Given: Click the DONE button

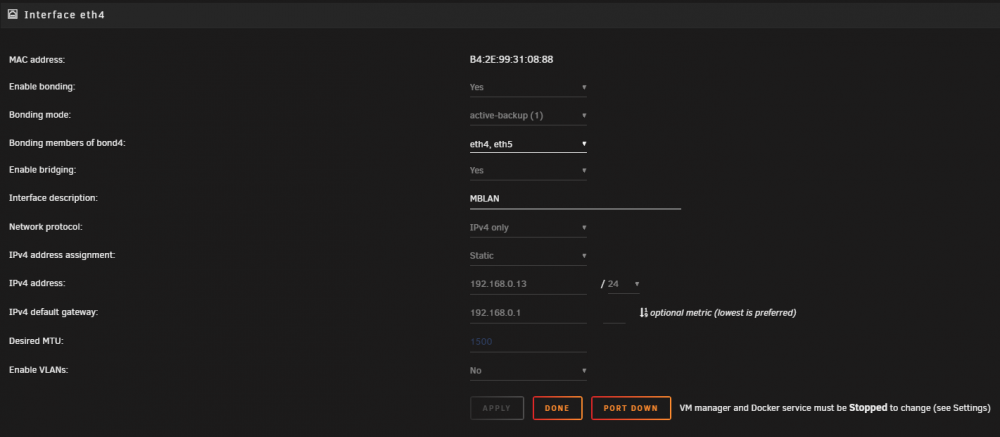Looking at the screenshot, I should (x=557, y=408).
